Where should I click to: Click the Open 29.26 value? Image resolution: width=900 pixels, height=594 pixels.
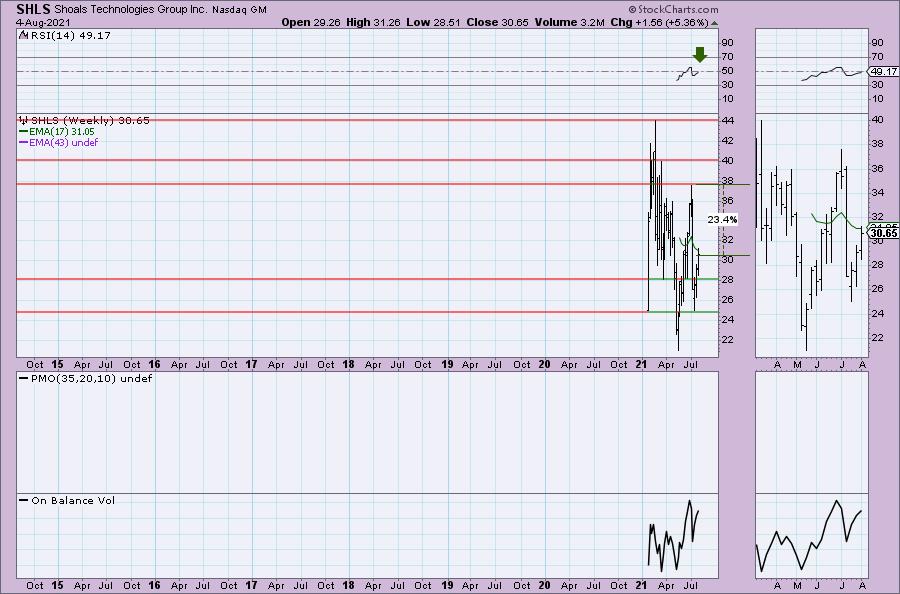[311, 22]
